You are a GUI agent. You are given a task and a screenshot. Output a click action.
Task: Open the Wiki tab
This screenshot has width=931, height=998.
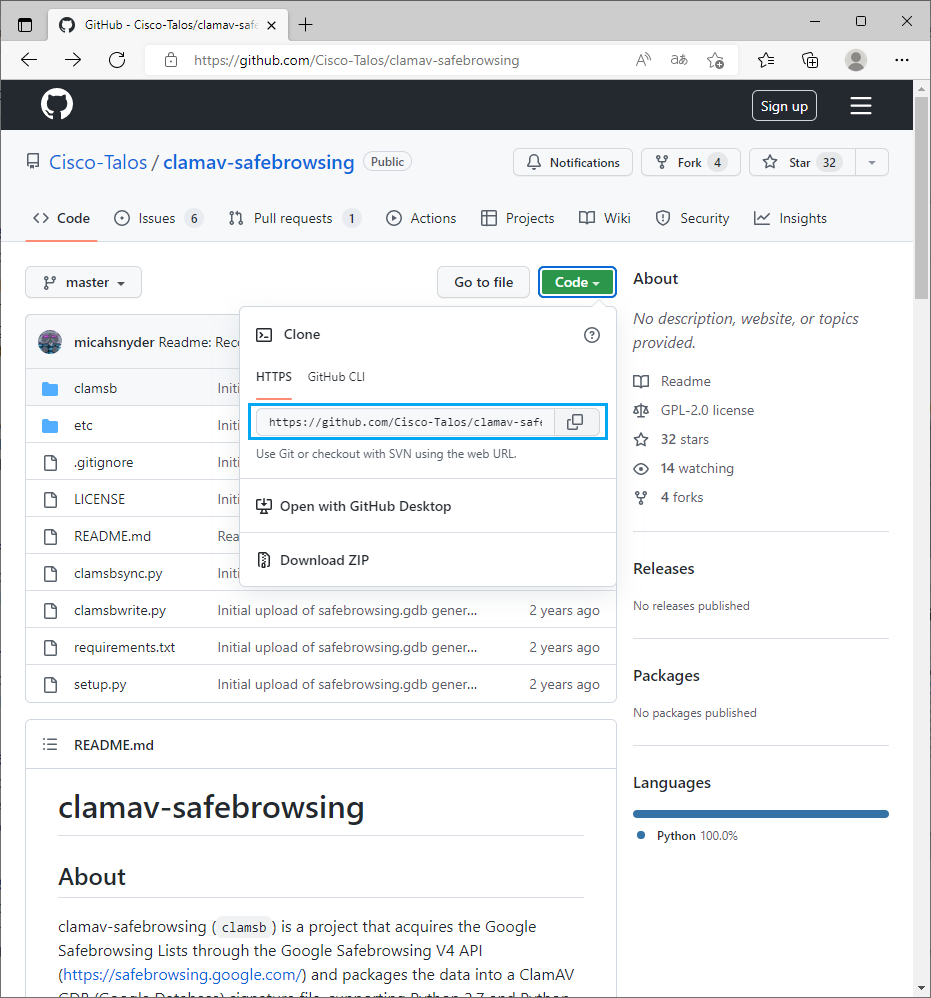tap(605, 218)
